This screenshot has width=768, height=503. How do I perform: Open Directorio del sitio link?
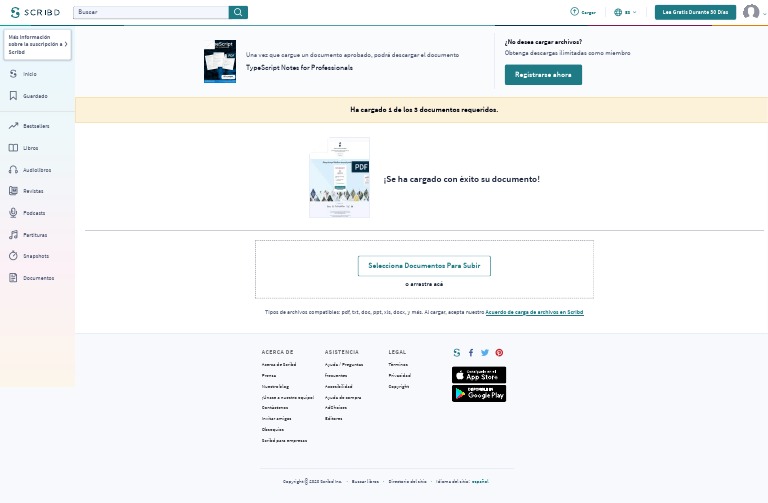click(408, 481)
